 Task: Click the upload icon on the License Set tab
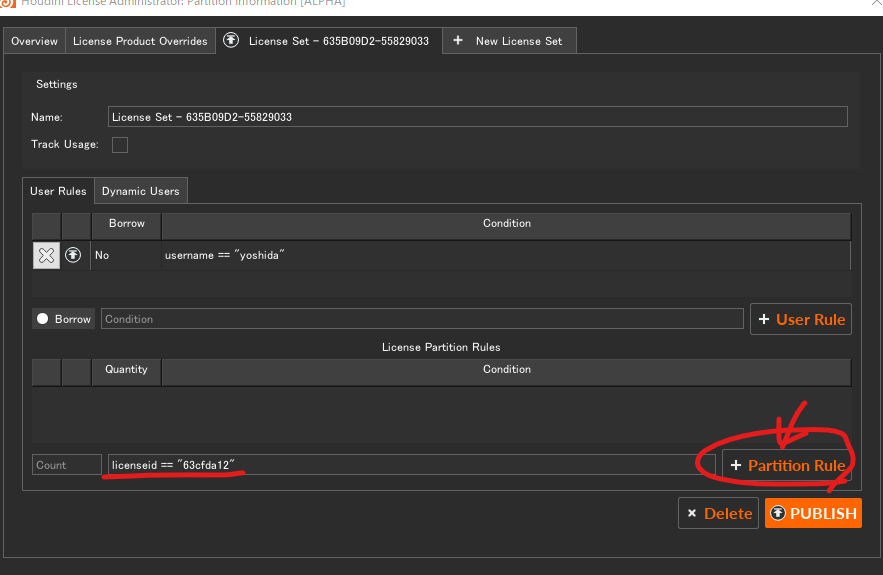(x=231, y=41)
